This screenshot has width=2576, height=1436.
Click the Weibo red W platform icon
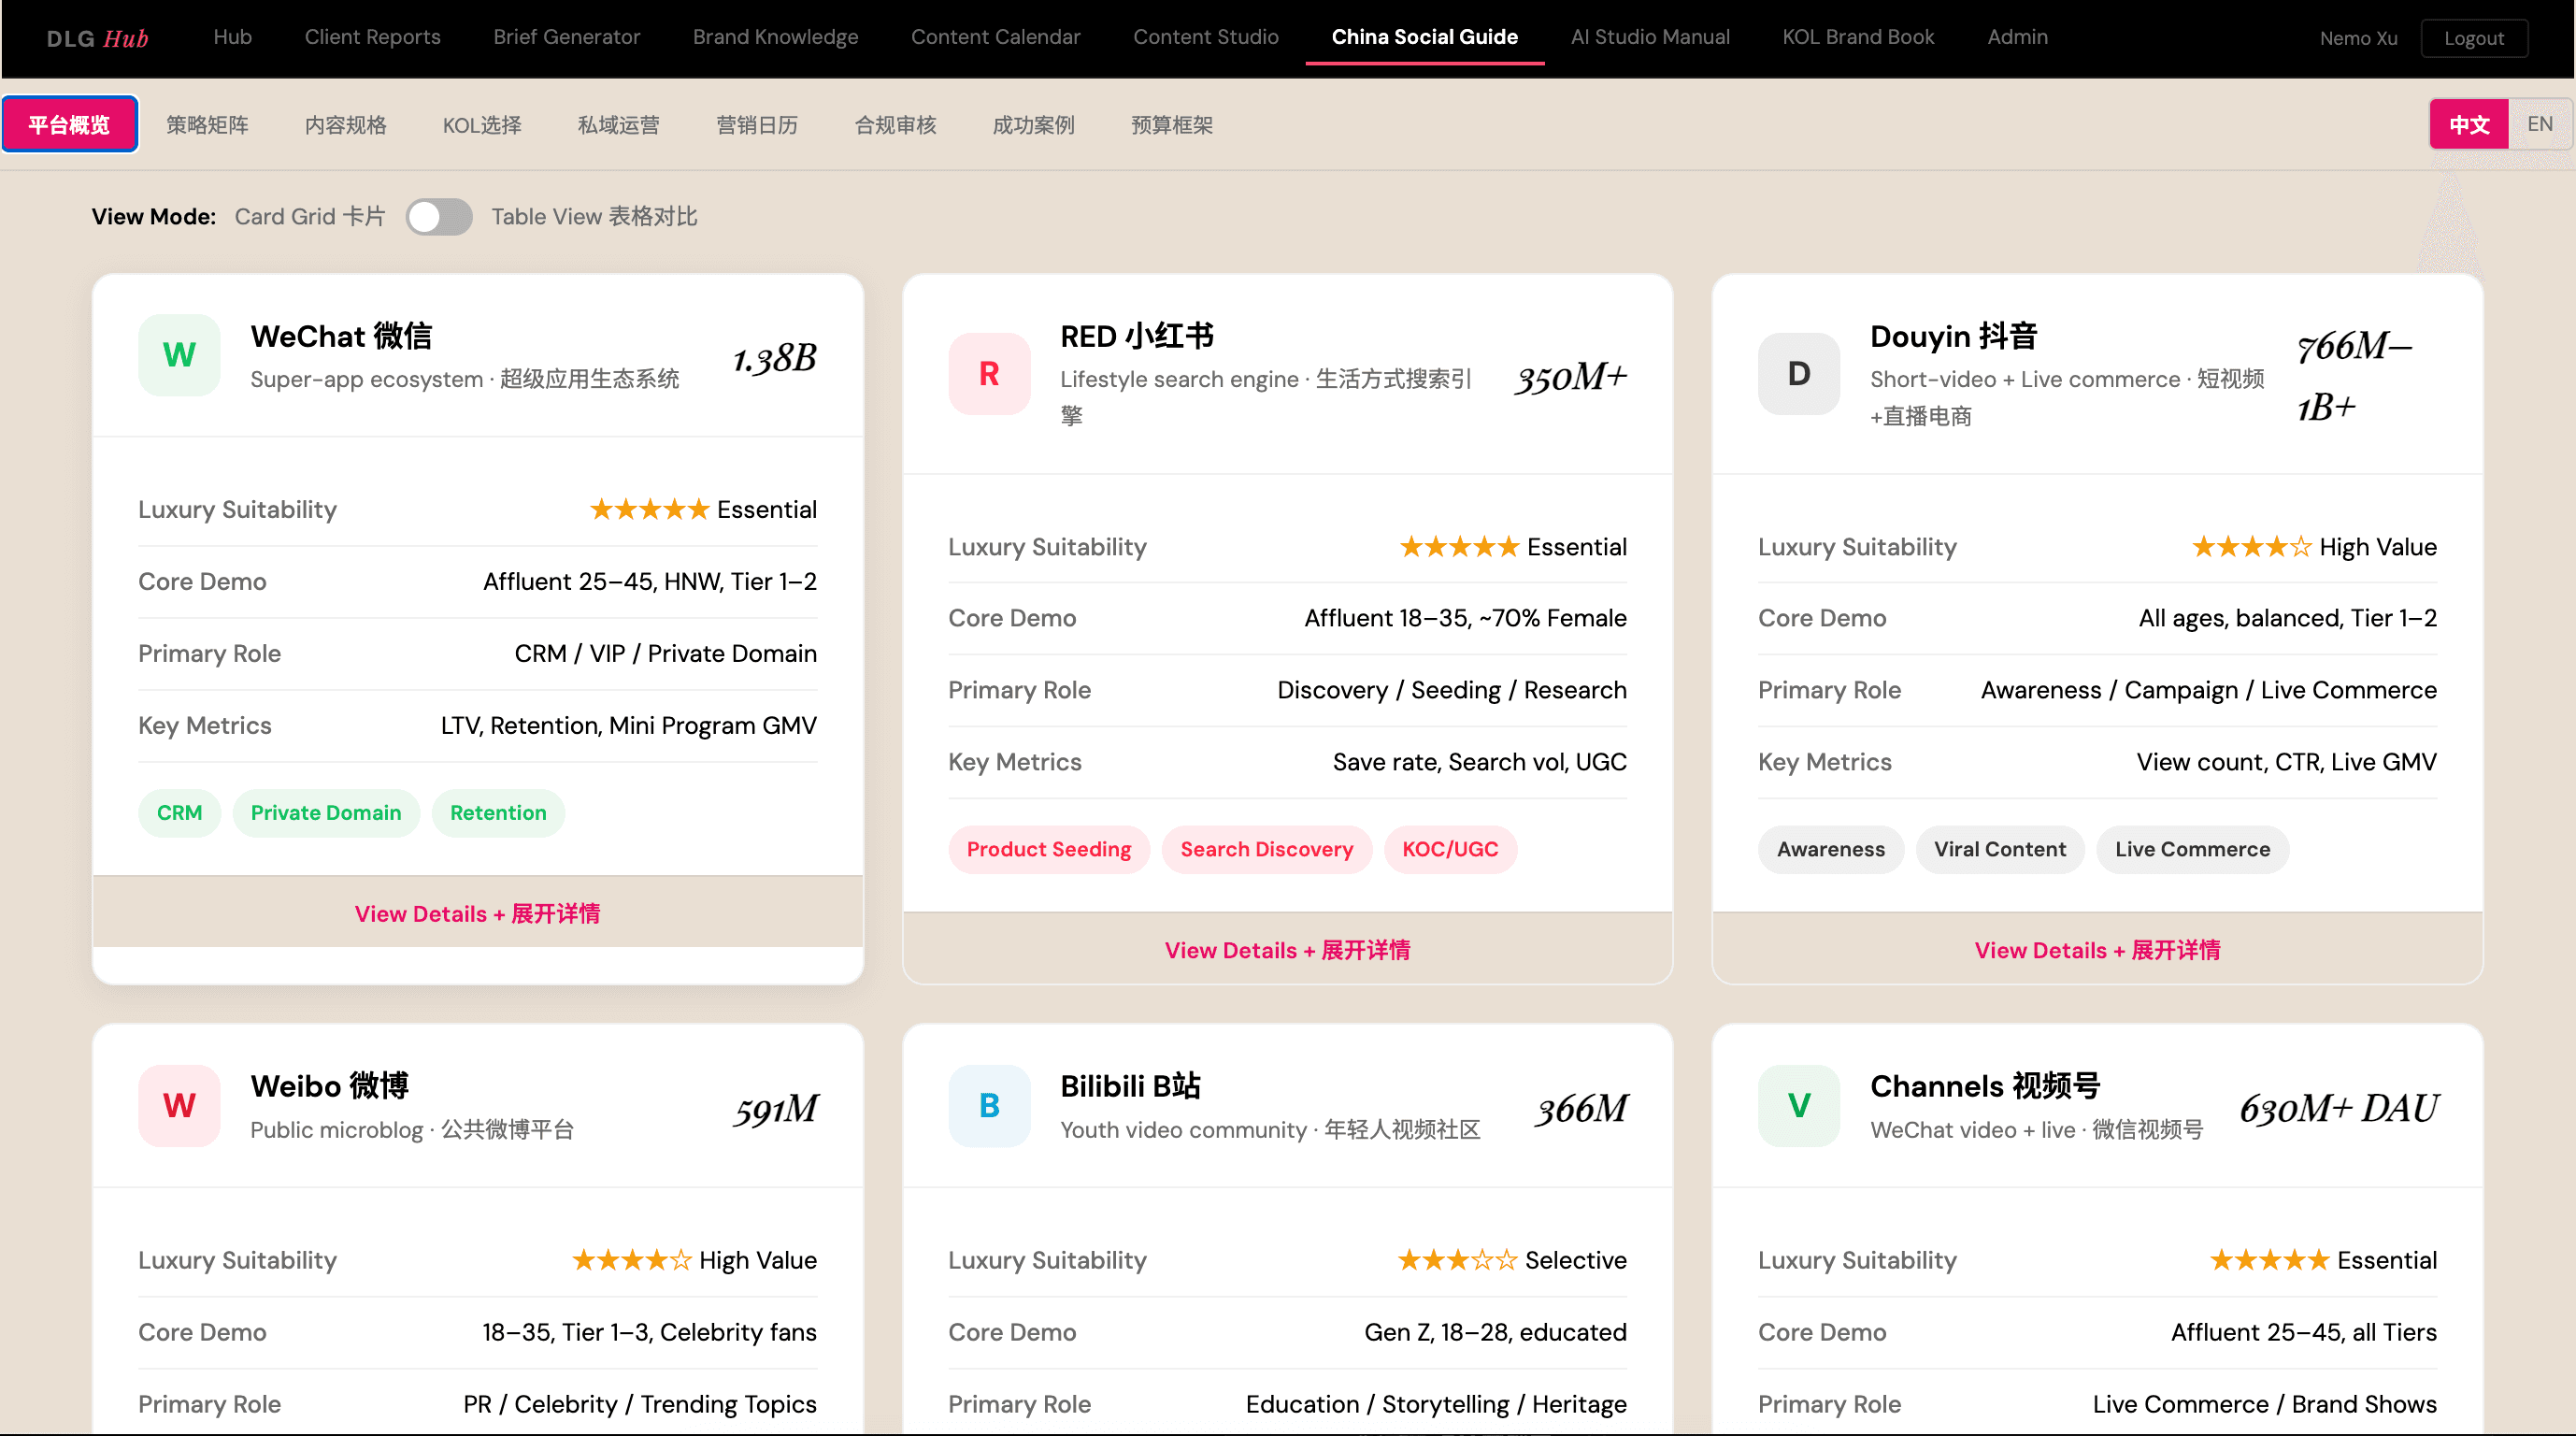pos(179,1105)
